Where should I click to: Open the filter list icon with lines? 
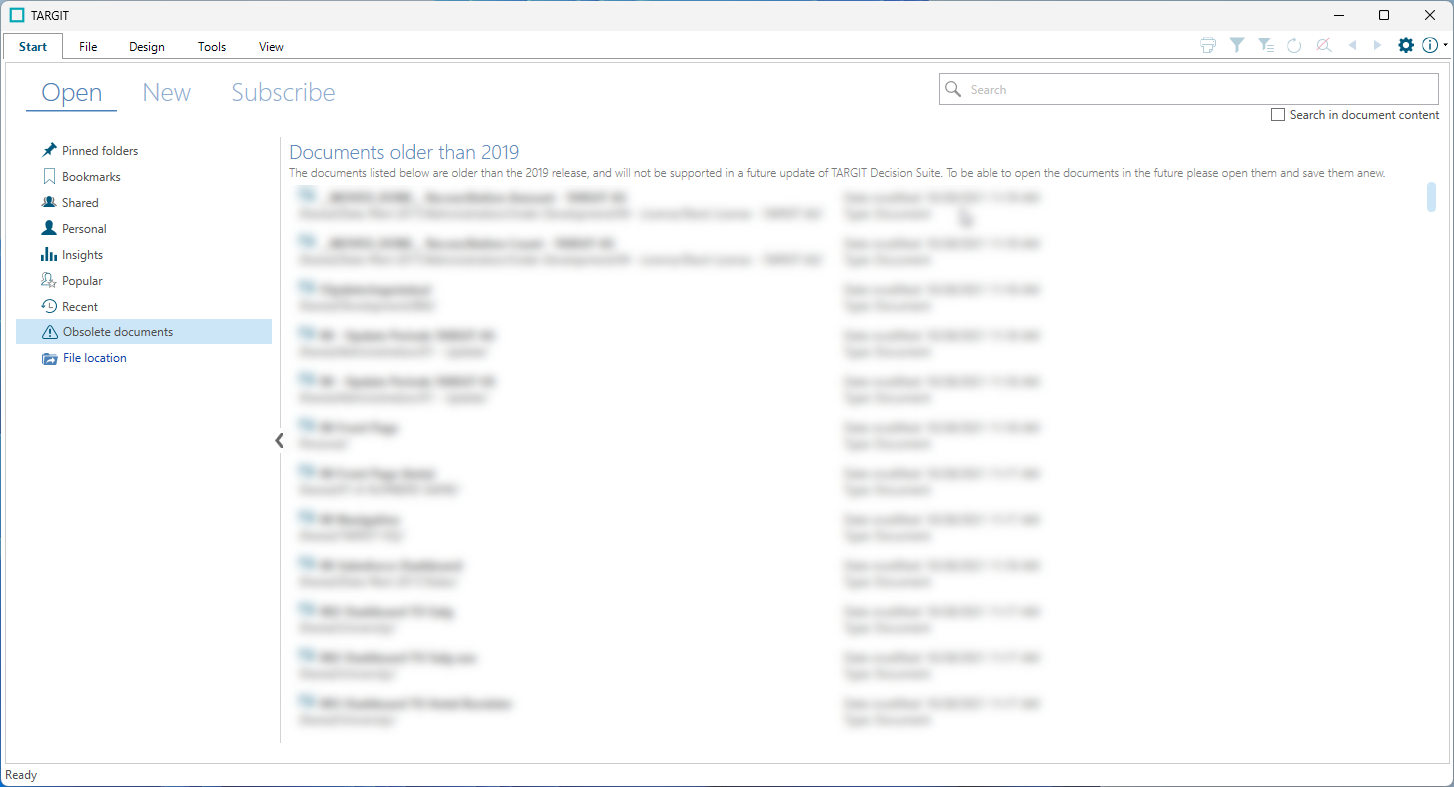pos(1266,45)
